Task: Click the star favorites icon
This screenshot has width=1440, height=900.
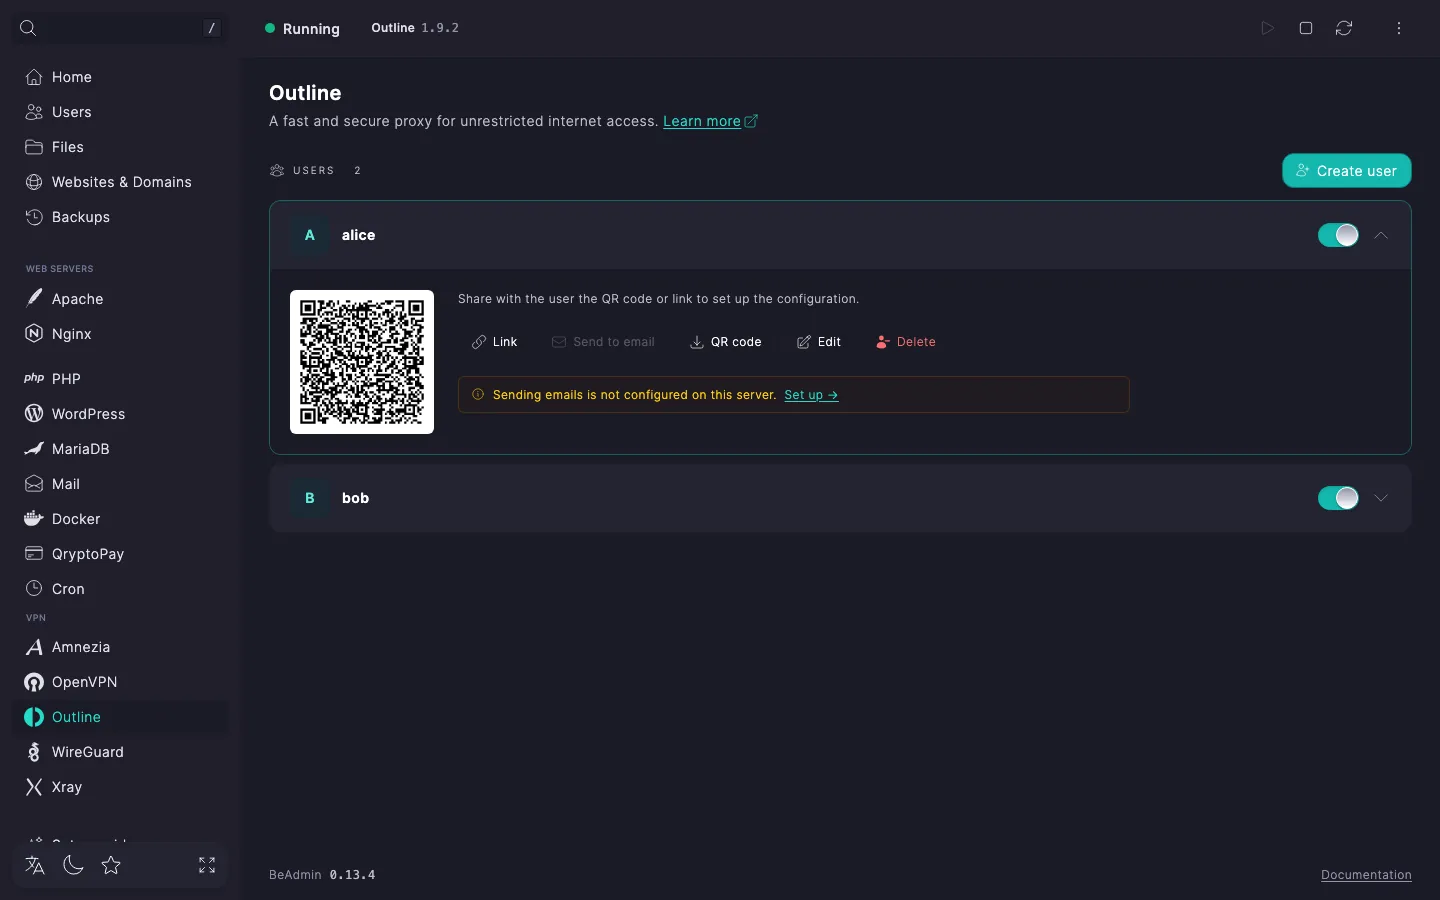Action: pyautogui.click(x=111, y=865)
